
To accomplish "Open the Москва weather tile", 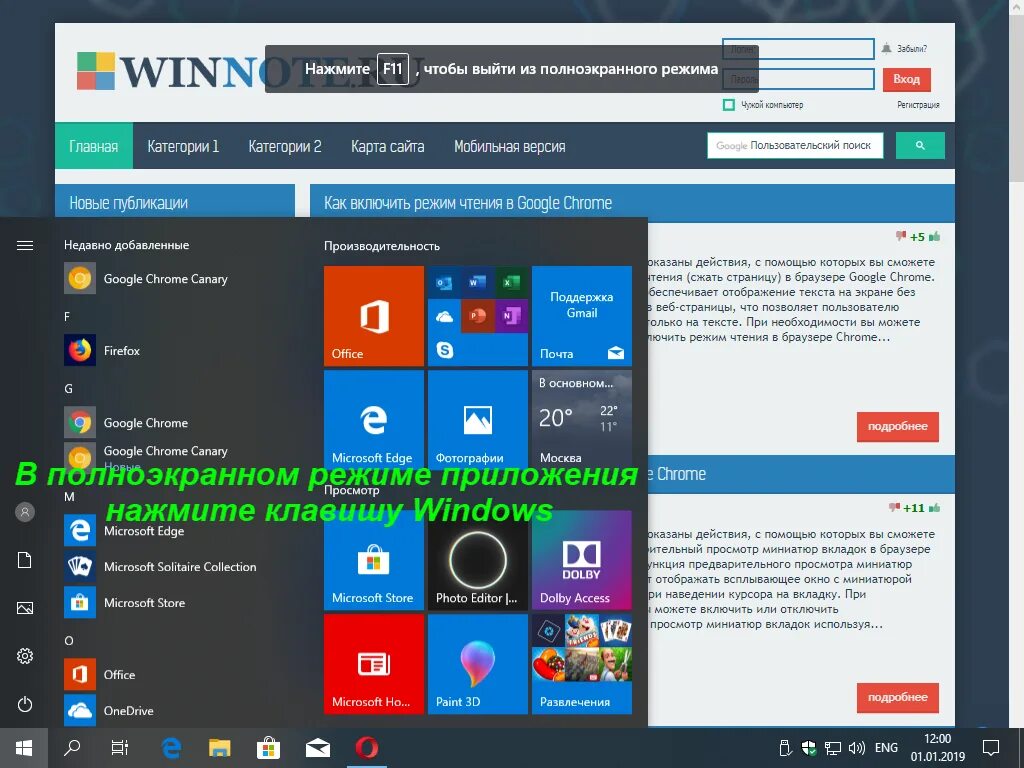I will (x=582, y=420).
